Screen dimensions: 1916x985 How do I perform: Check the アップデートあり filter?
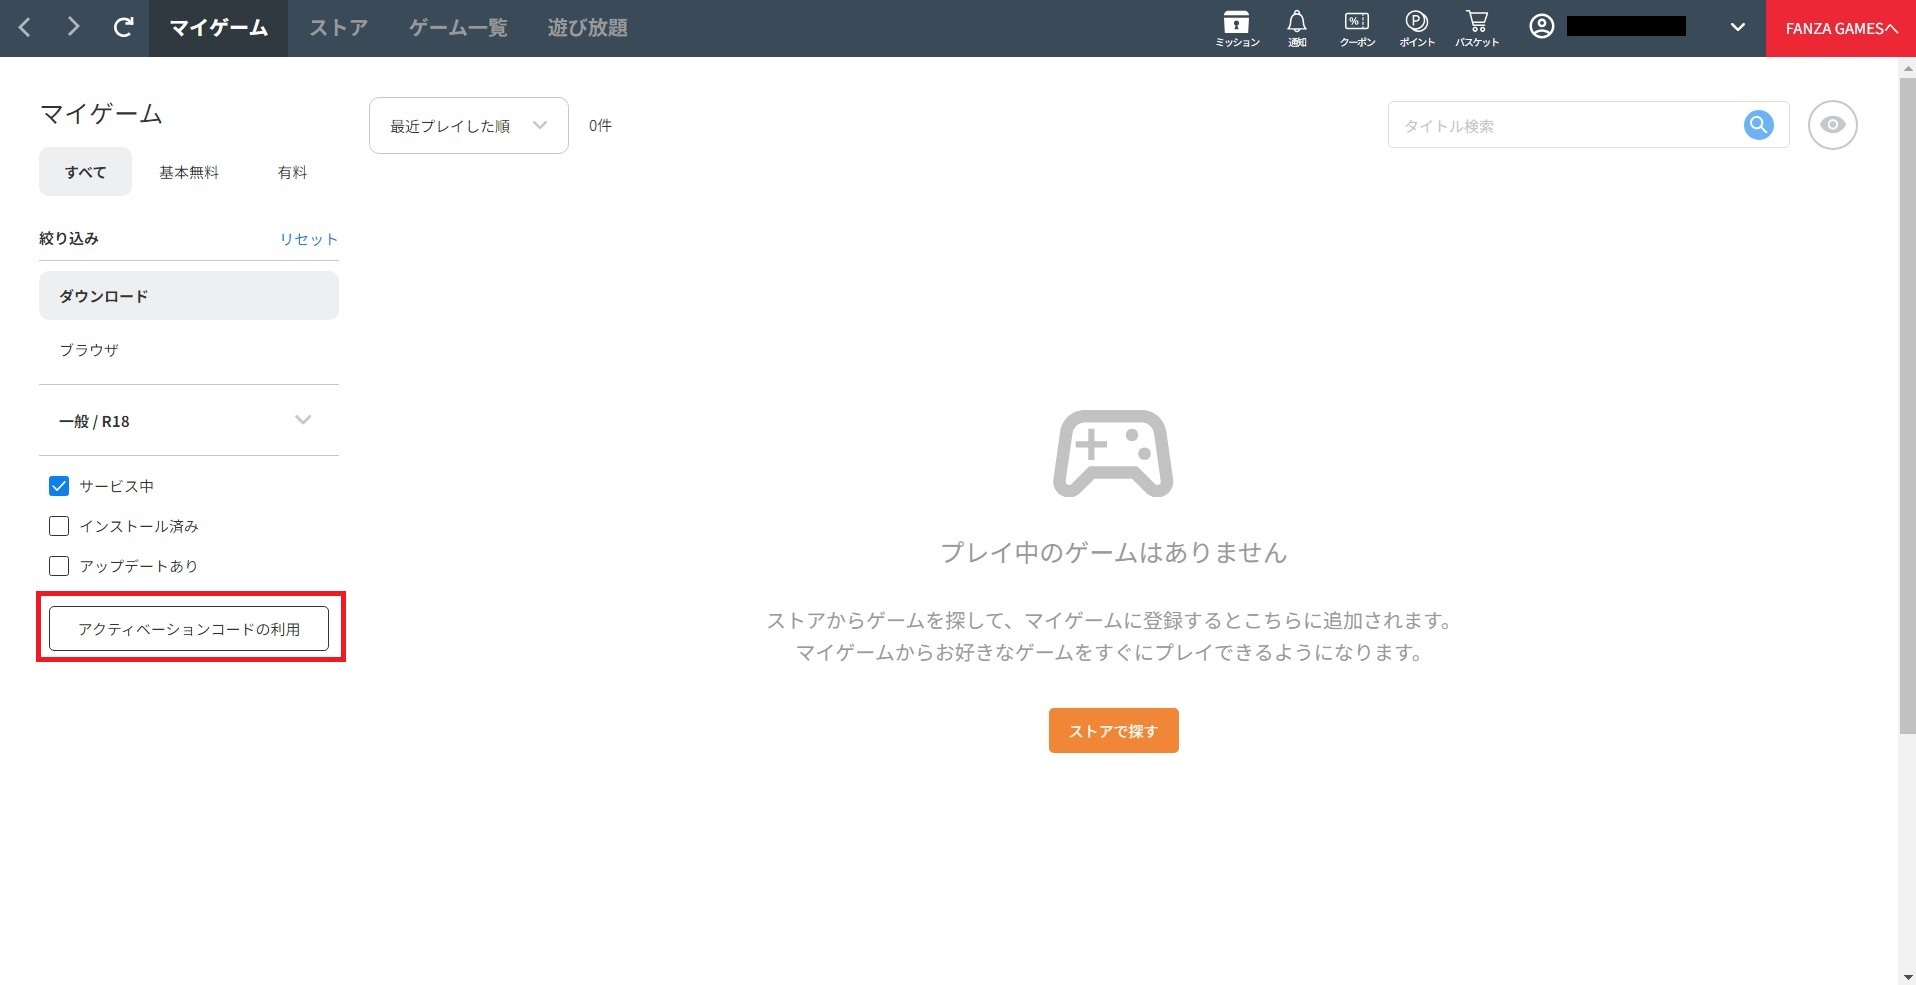[x=59, y=566]
